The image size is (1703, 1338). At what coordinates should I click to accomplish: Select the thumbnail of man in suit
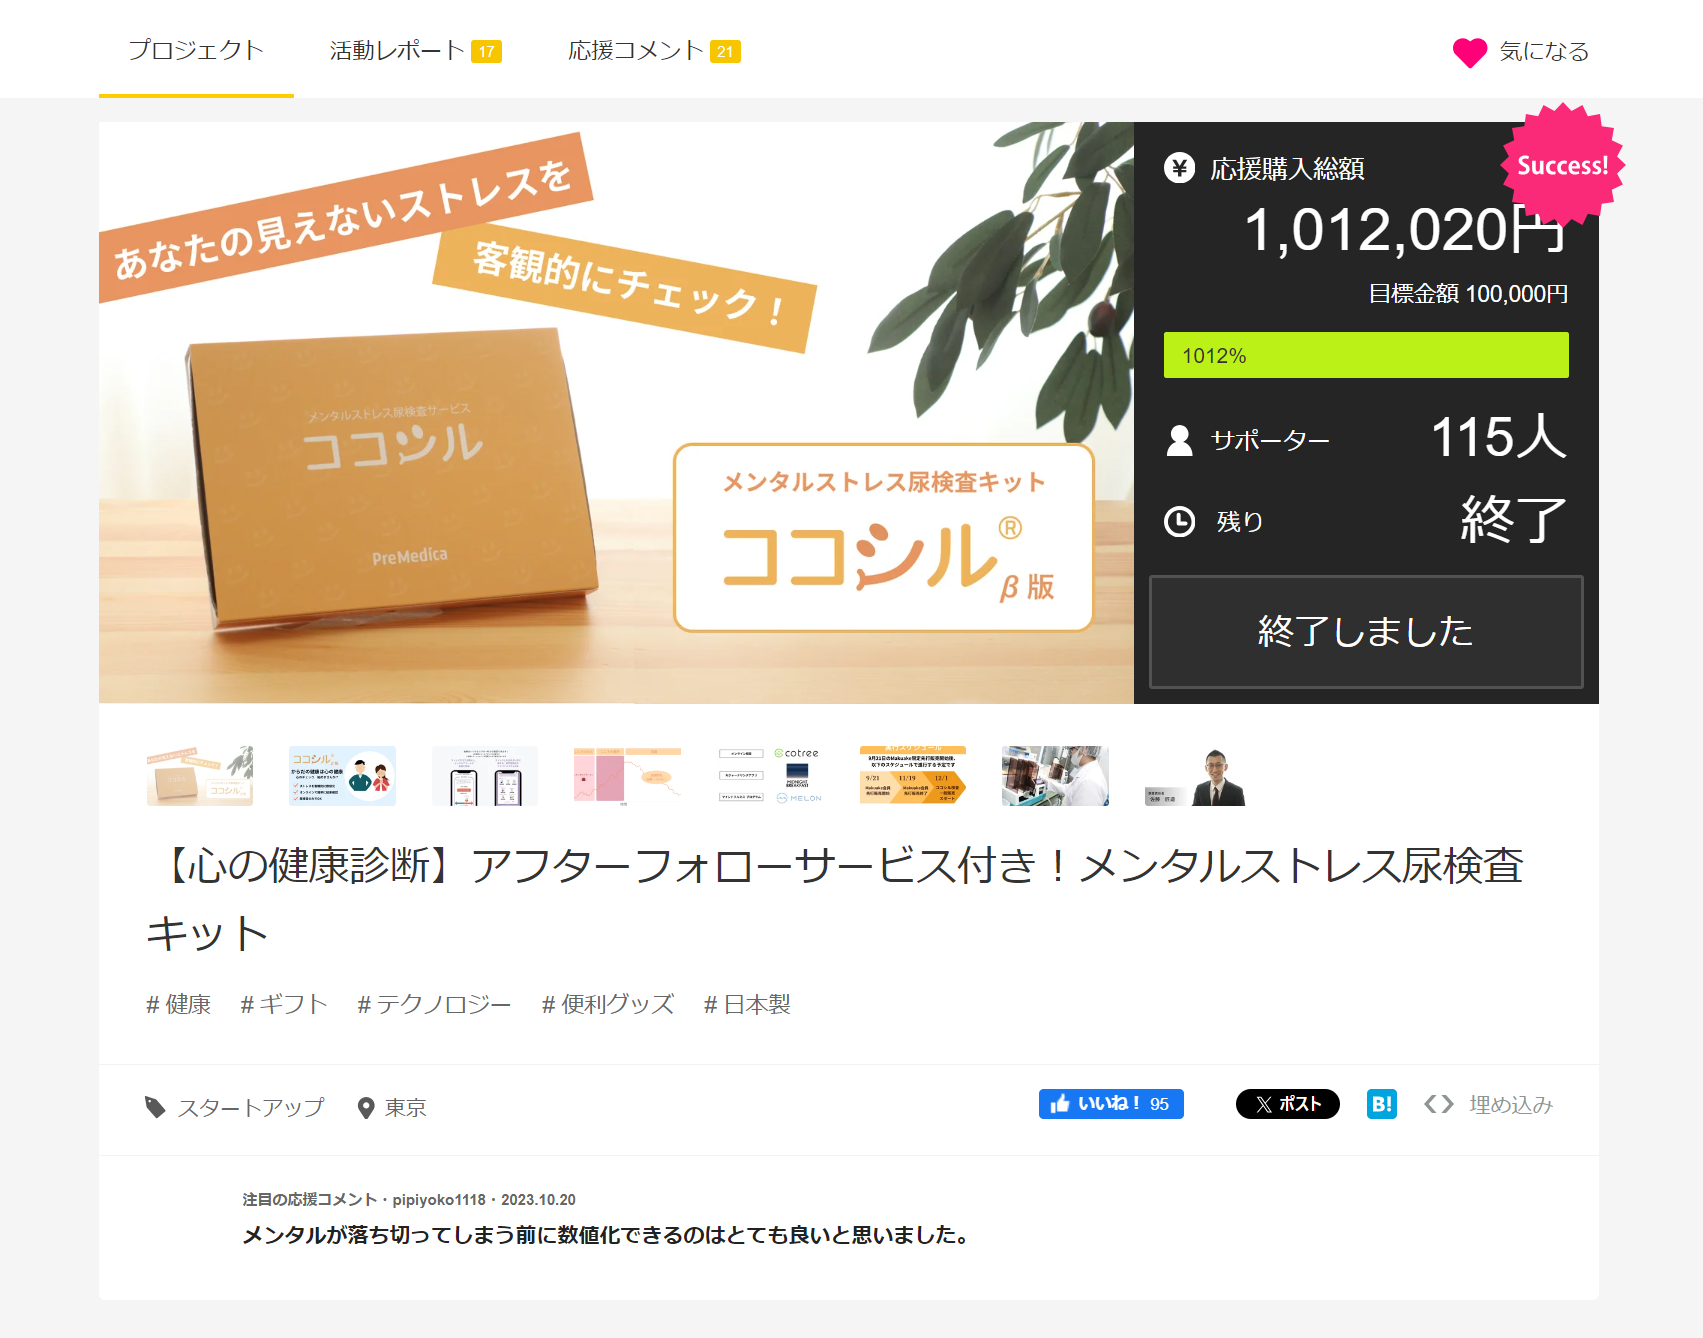(1198, 776)
